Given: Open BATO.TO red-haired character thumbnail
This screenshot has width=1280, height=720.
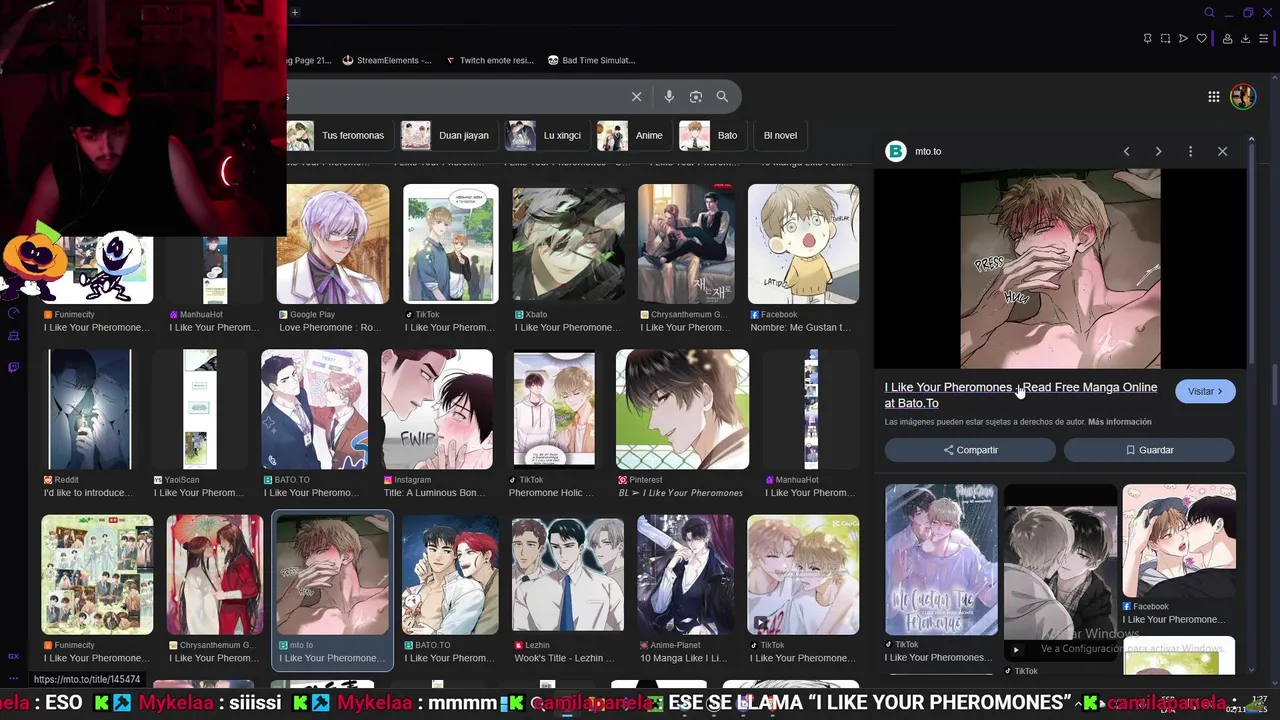Looking at the screenshot, I should click(x=450, y=575).
